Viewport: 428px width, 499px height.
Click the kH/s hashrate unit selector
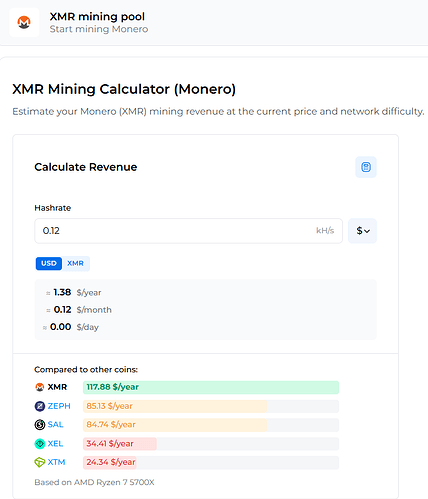coord(325,231)
